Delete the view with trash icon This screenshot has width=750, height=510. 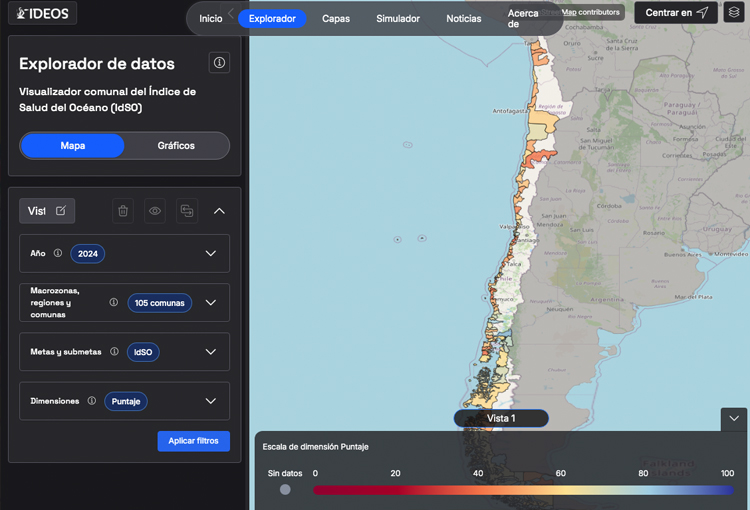pyautogui.click(x=123, y=211)
